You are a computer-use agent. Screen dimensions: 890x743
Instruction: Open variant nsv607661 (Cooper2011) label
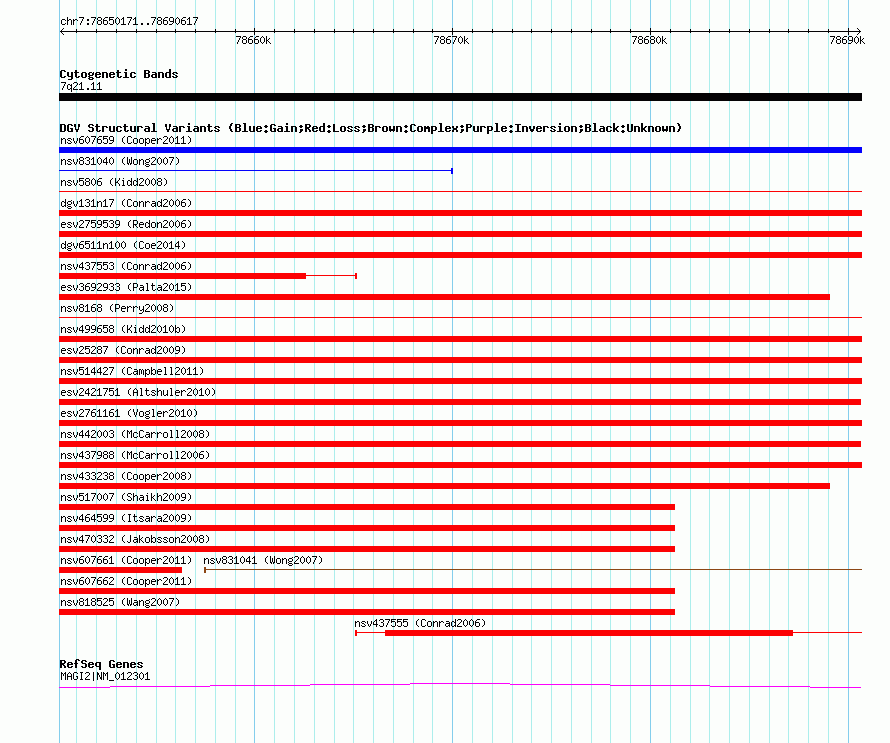[126, 560]
